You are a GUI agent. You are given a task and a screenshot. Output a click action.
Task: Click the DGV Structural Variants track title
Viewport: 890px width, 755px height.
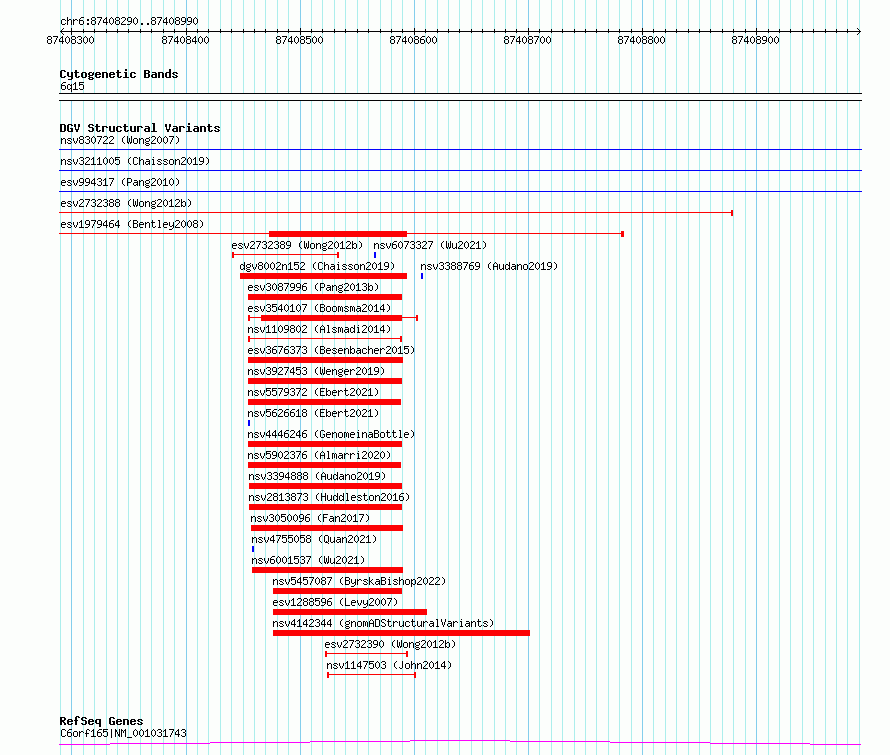coord(140,128)
